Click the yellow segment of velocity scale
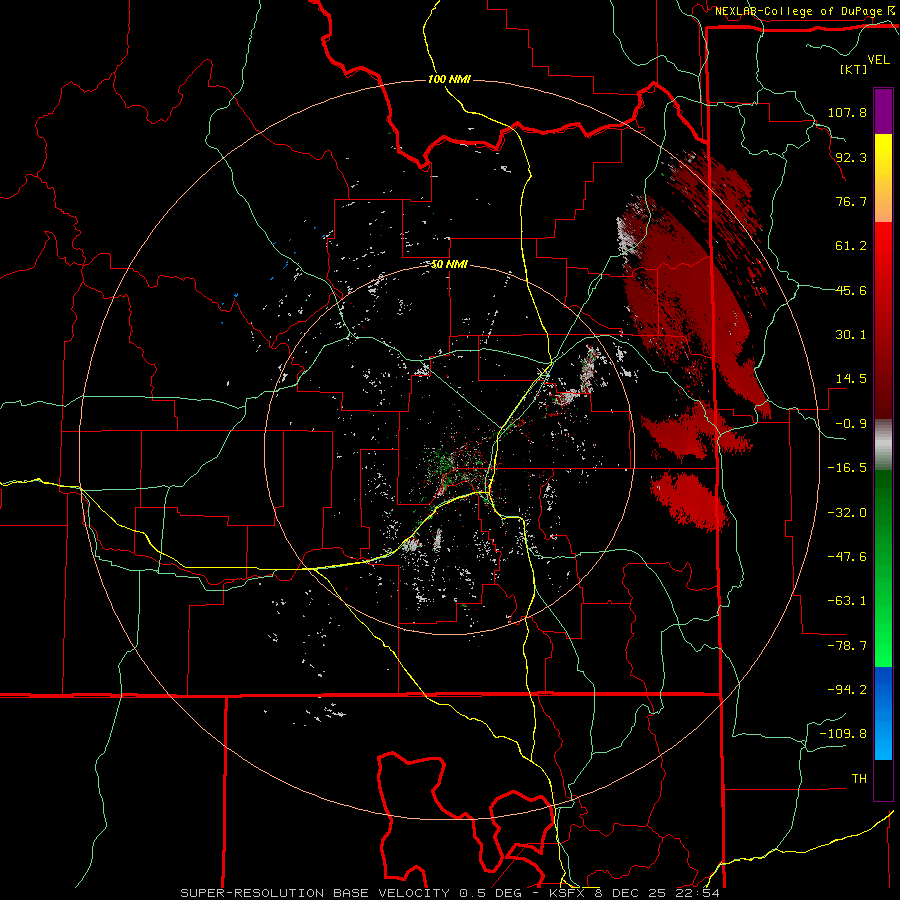This screenshot has width=900, height=900. click(883, 178)
